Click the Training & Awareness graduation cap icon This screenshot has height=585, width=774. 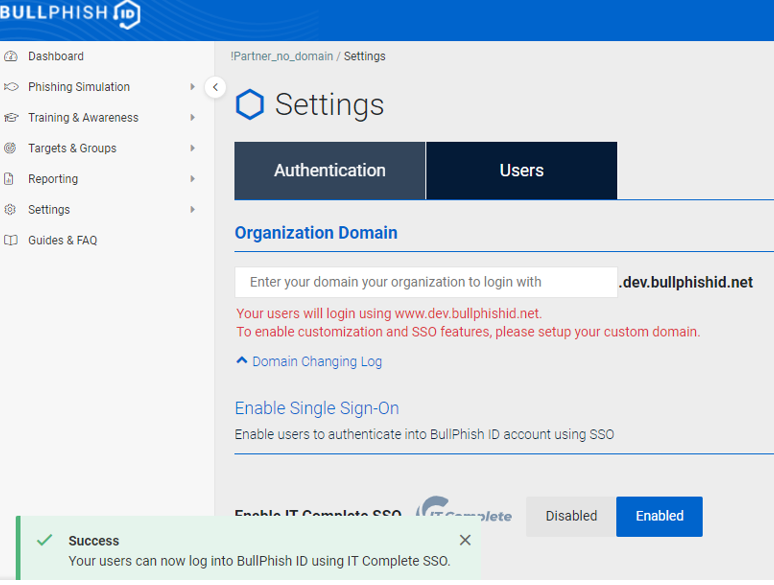(x=11, y=117)
